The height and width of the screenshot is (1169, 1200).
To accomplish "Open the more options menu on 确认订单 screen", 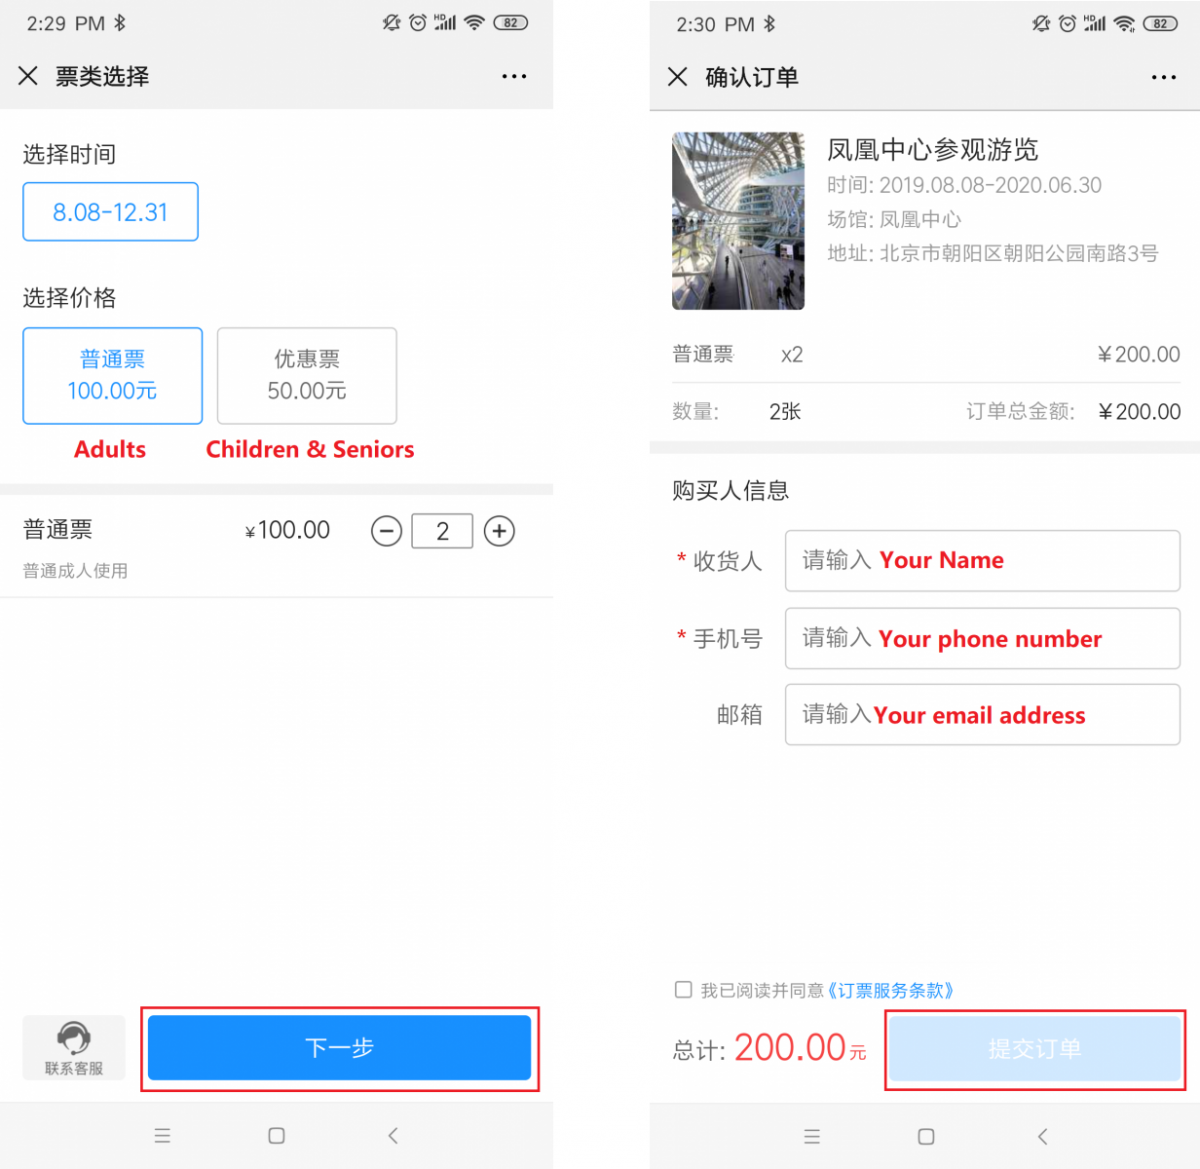I will pos(1164,77).
